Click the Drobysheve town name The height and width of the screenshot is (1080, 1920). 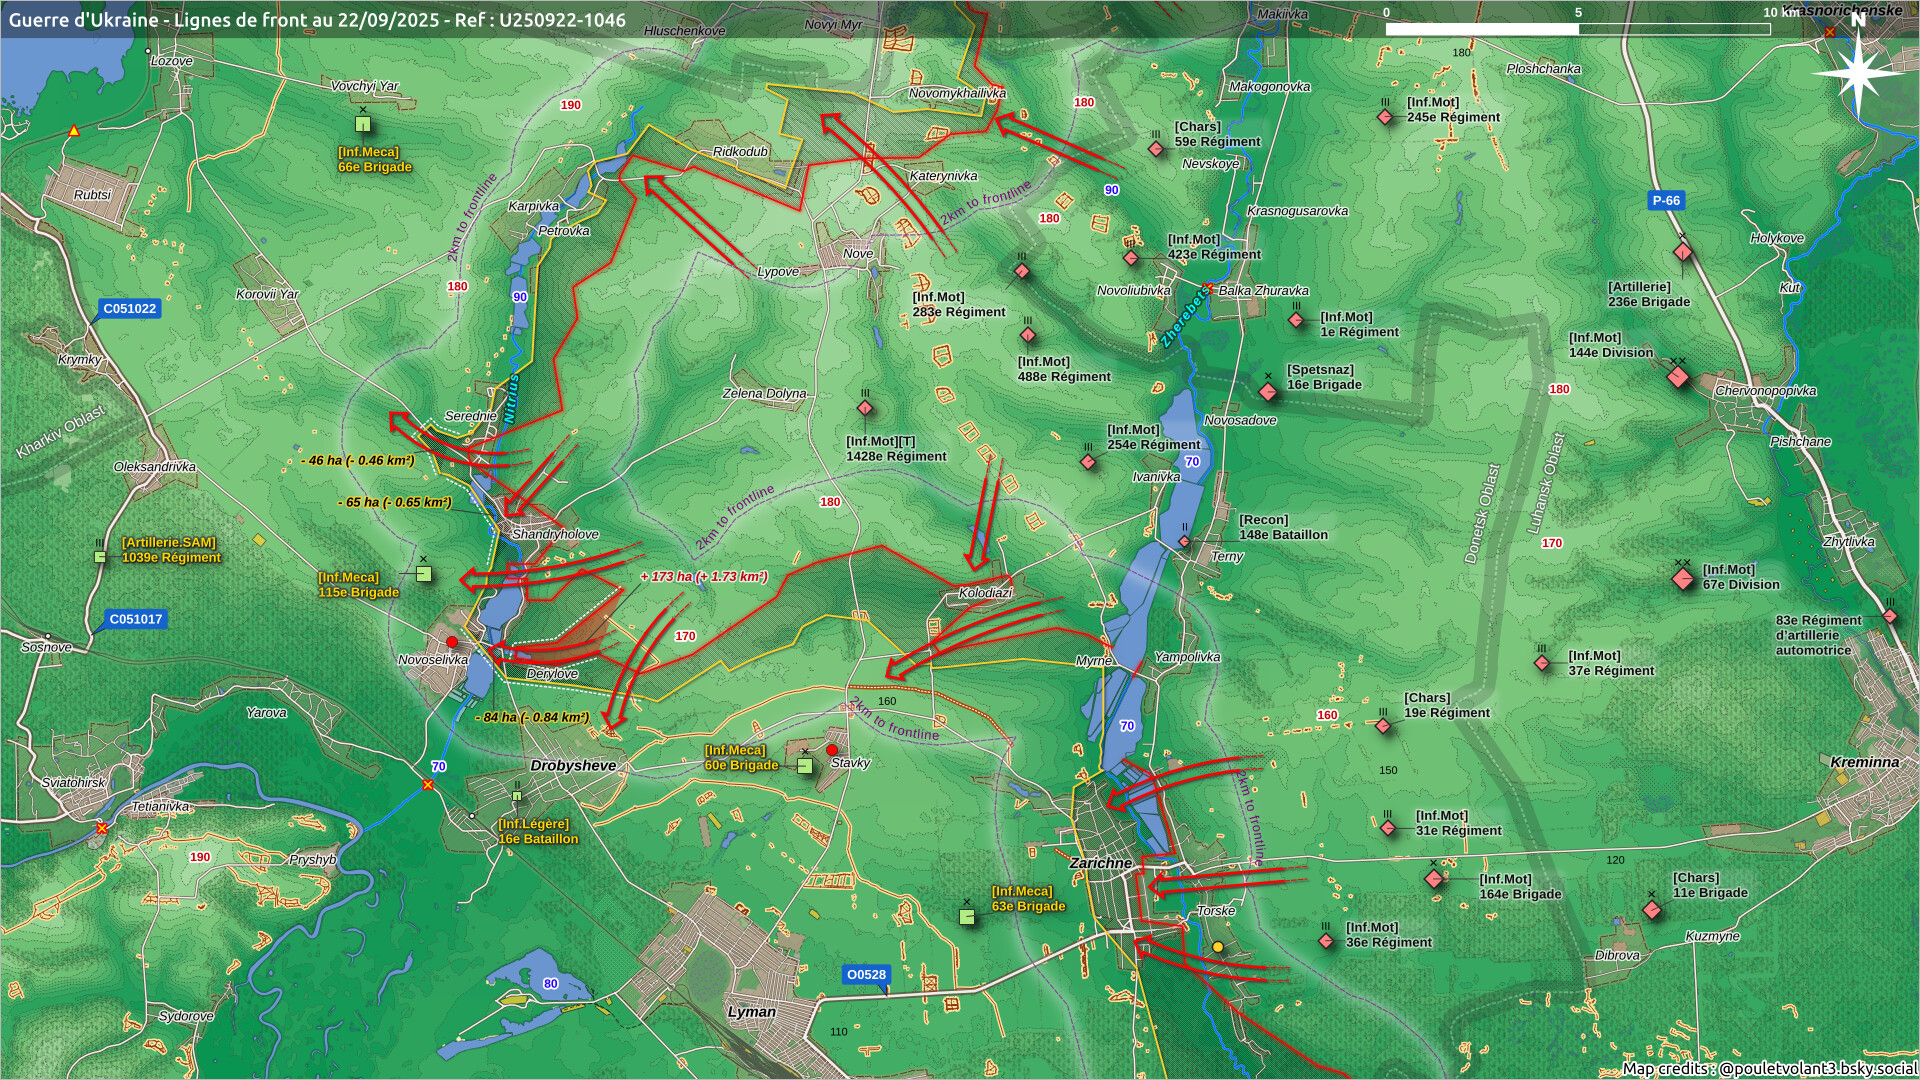click(x=573, y=765)
